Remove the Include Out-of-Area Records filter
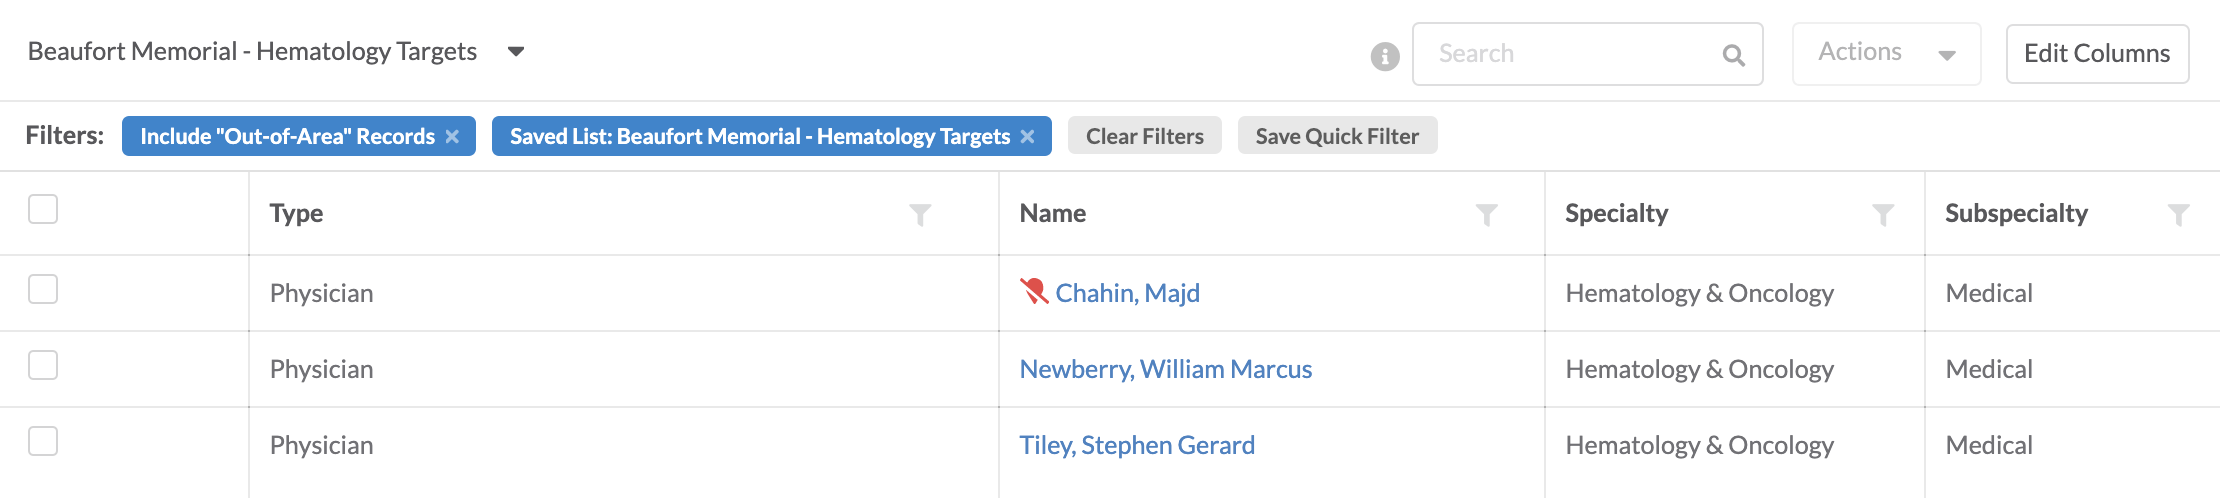This screenshot has width=2220, height=498. point(452,136)
